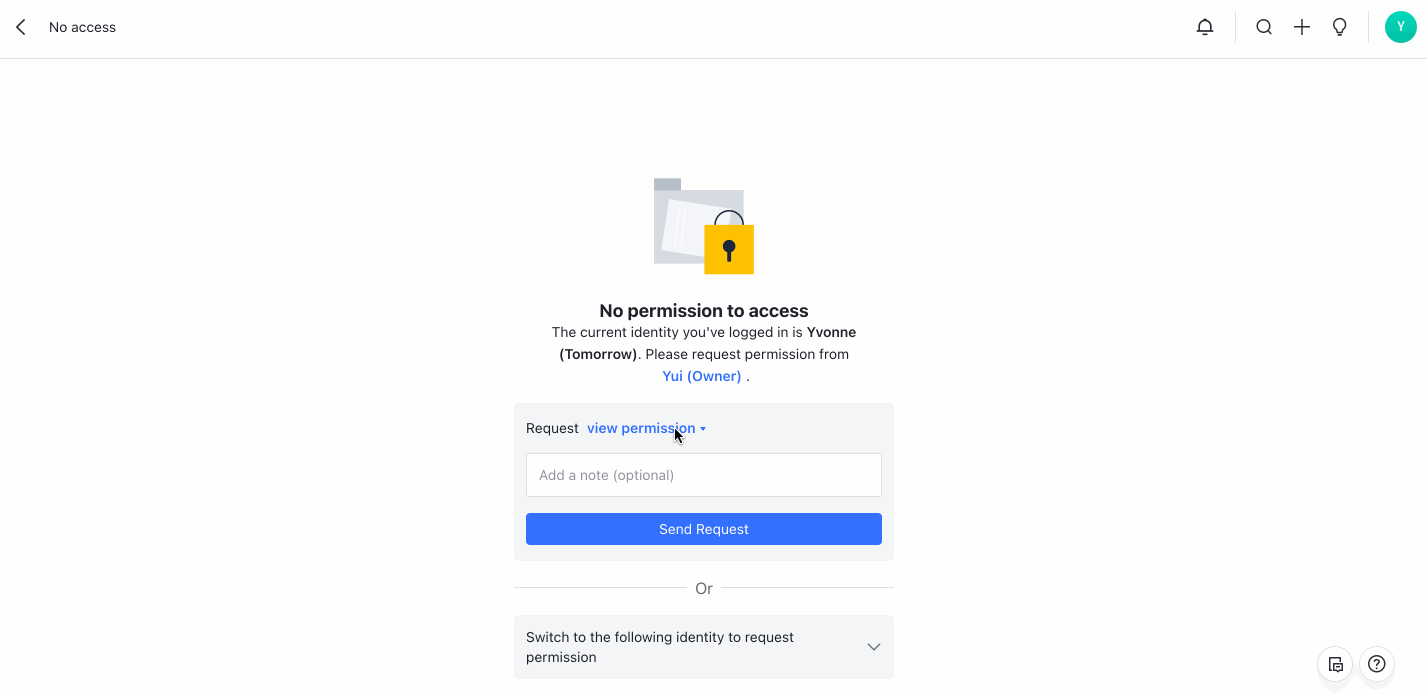Click the feedback icon near bottom right

coord(1335,663)
